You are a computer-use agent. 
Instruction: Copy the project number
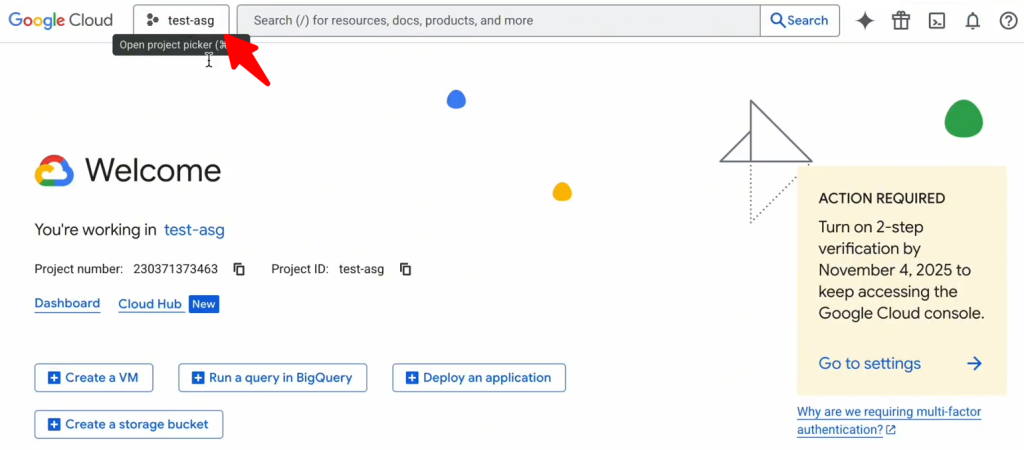[x=239, y=269]
